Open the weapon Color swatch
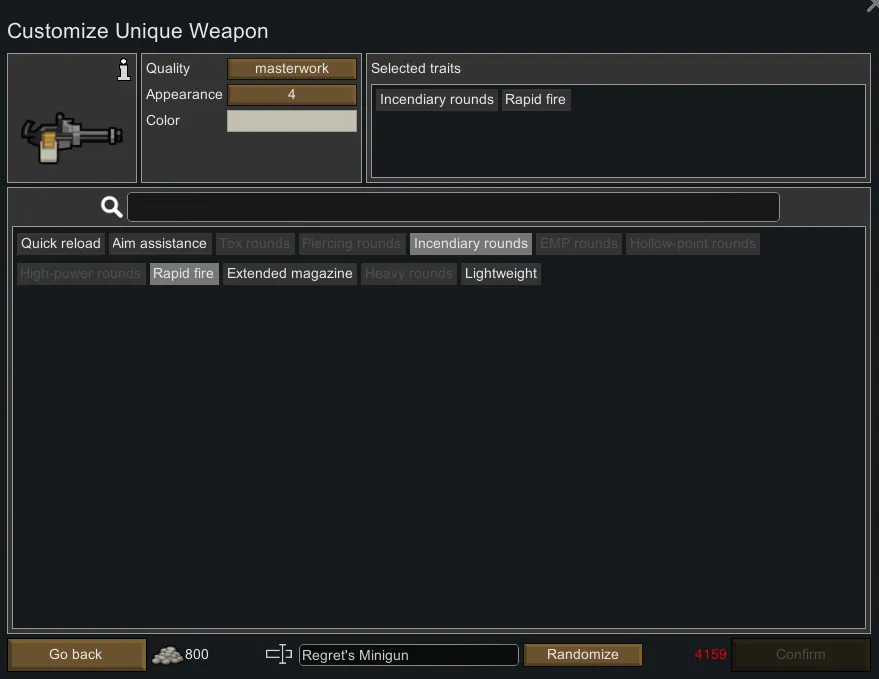This screenshot has height=679, width=879. point(292,121)
